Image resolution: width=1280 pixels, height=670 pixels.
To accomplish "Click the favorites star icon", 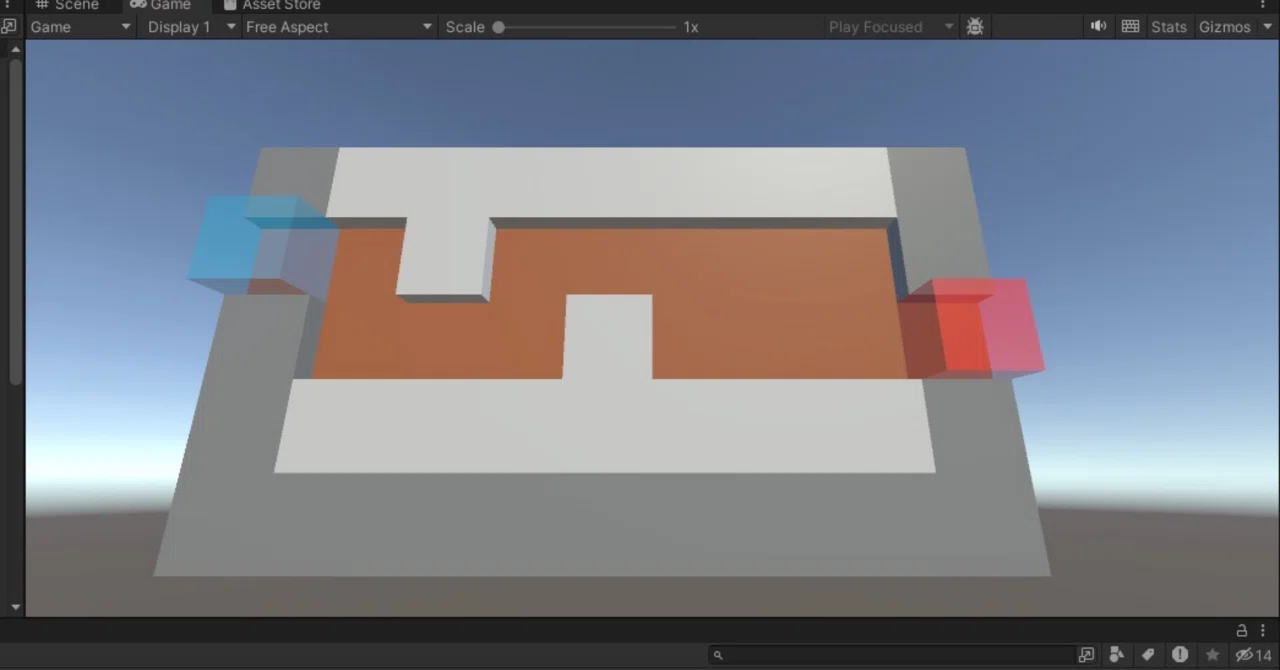I will (x=1212, y=655).
